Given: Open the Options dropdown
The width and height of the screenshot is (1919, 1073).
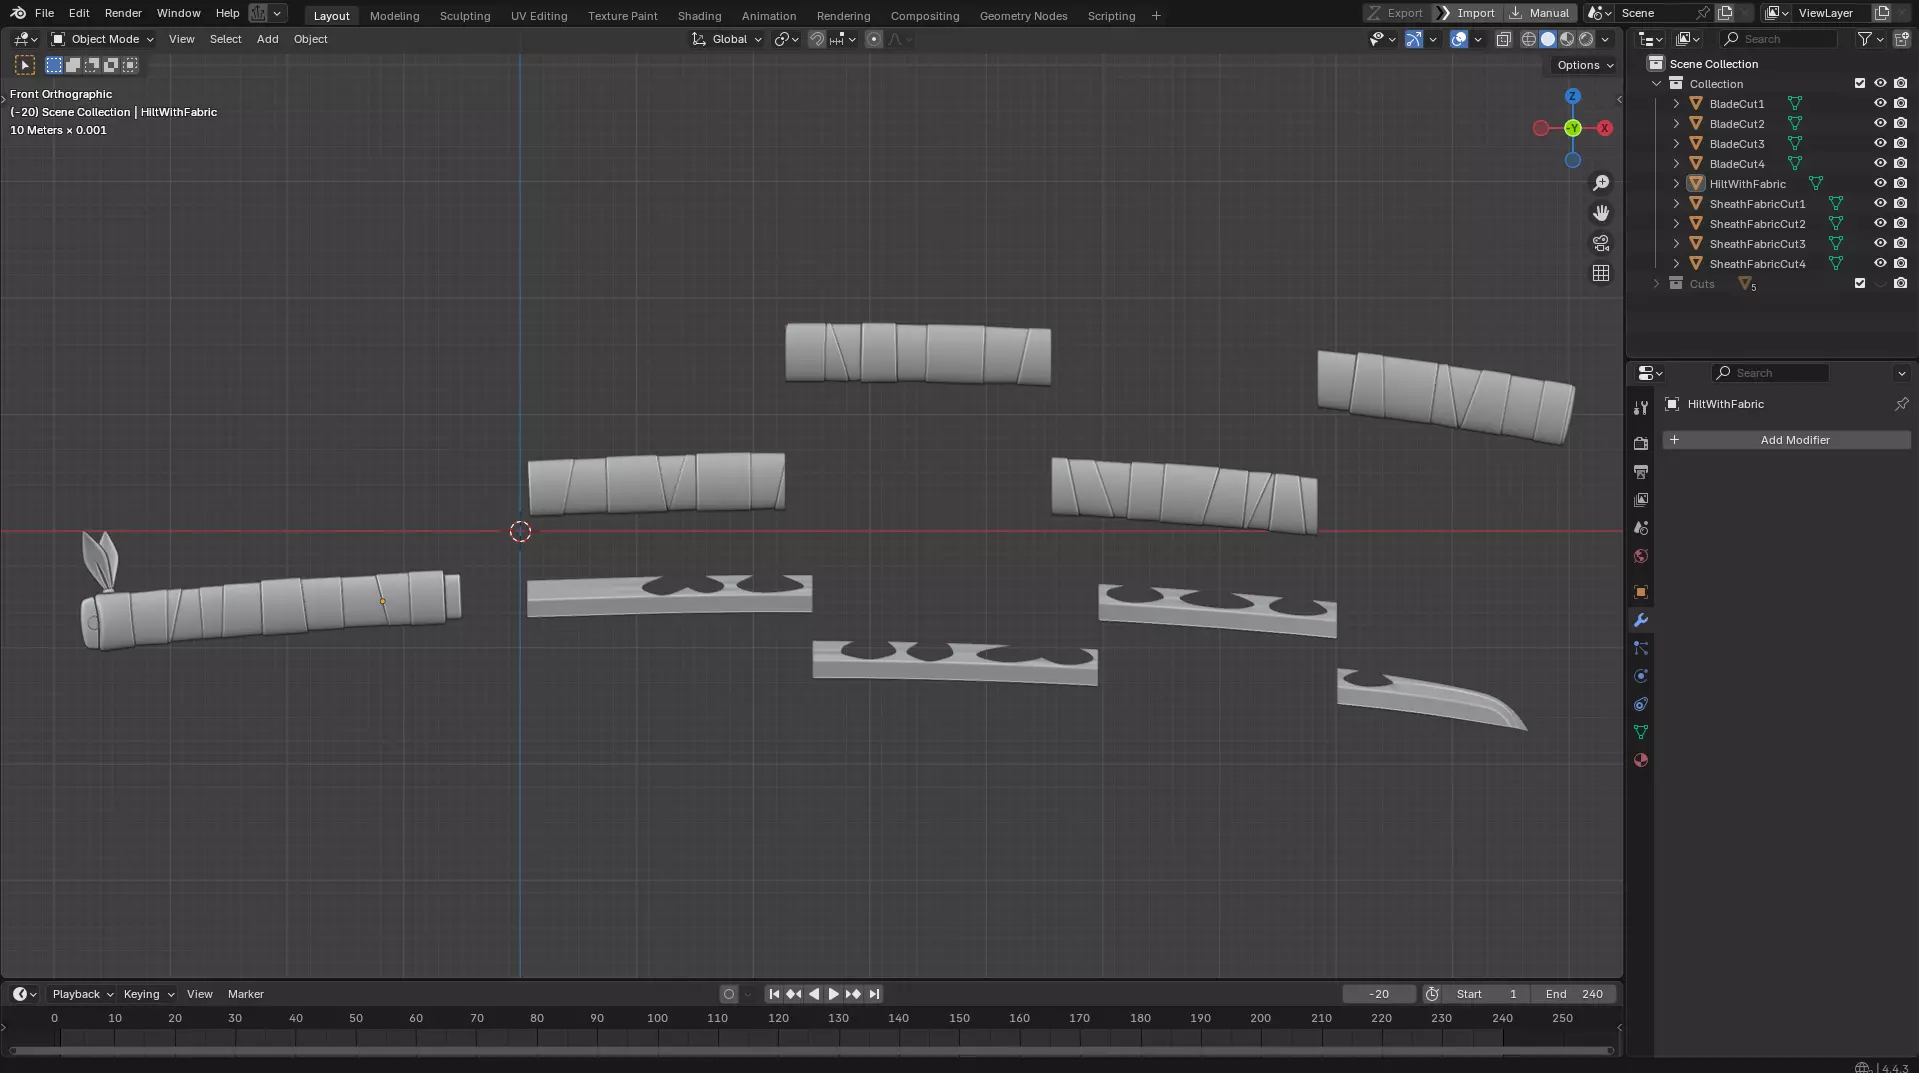Looking at the screenshot, I should coord(1585,65).
